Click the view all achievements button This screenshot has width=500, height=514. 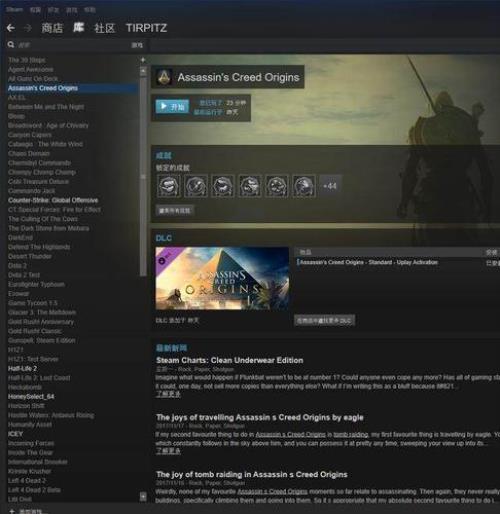point(175,211)
